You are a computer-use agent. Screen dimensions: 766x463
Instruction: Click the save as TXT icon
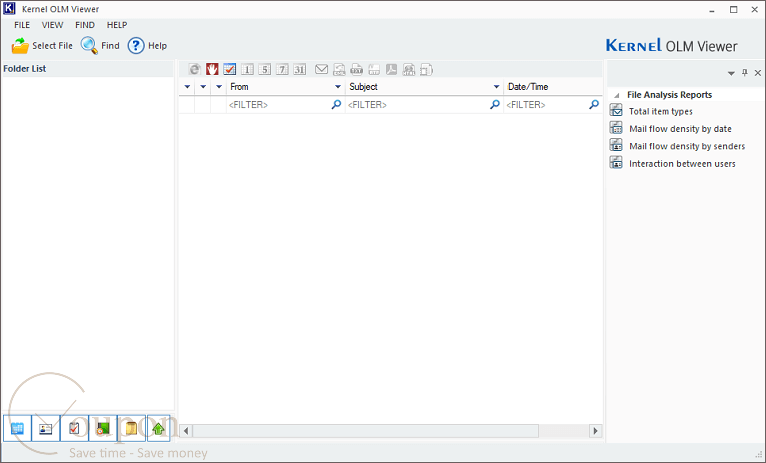pos(357,69)
